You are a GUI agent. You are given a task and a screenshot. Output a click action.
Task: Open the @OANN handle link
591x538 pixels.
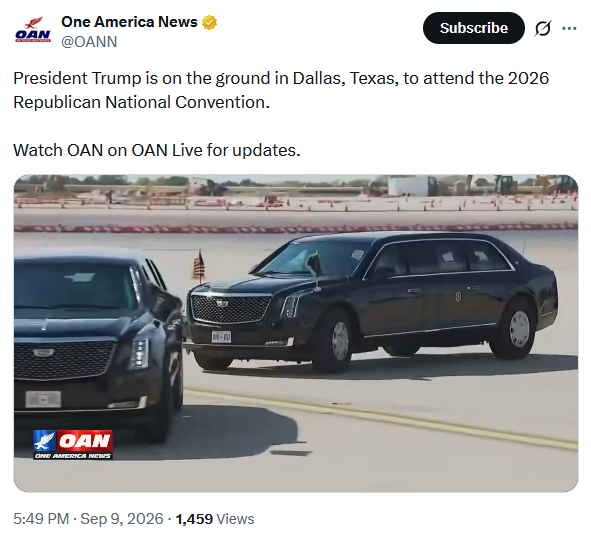[x=89, y=41]
